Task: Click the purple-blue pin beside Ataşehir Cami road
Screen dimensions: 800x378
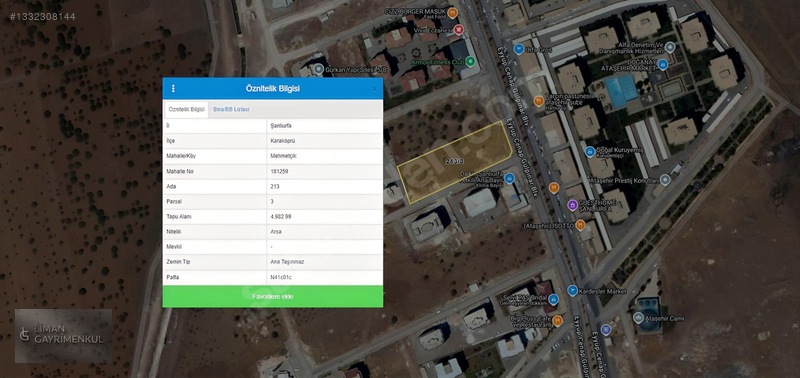Action: click(606, 330)
